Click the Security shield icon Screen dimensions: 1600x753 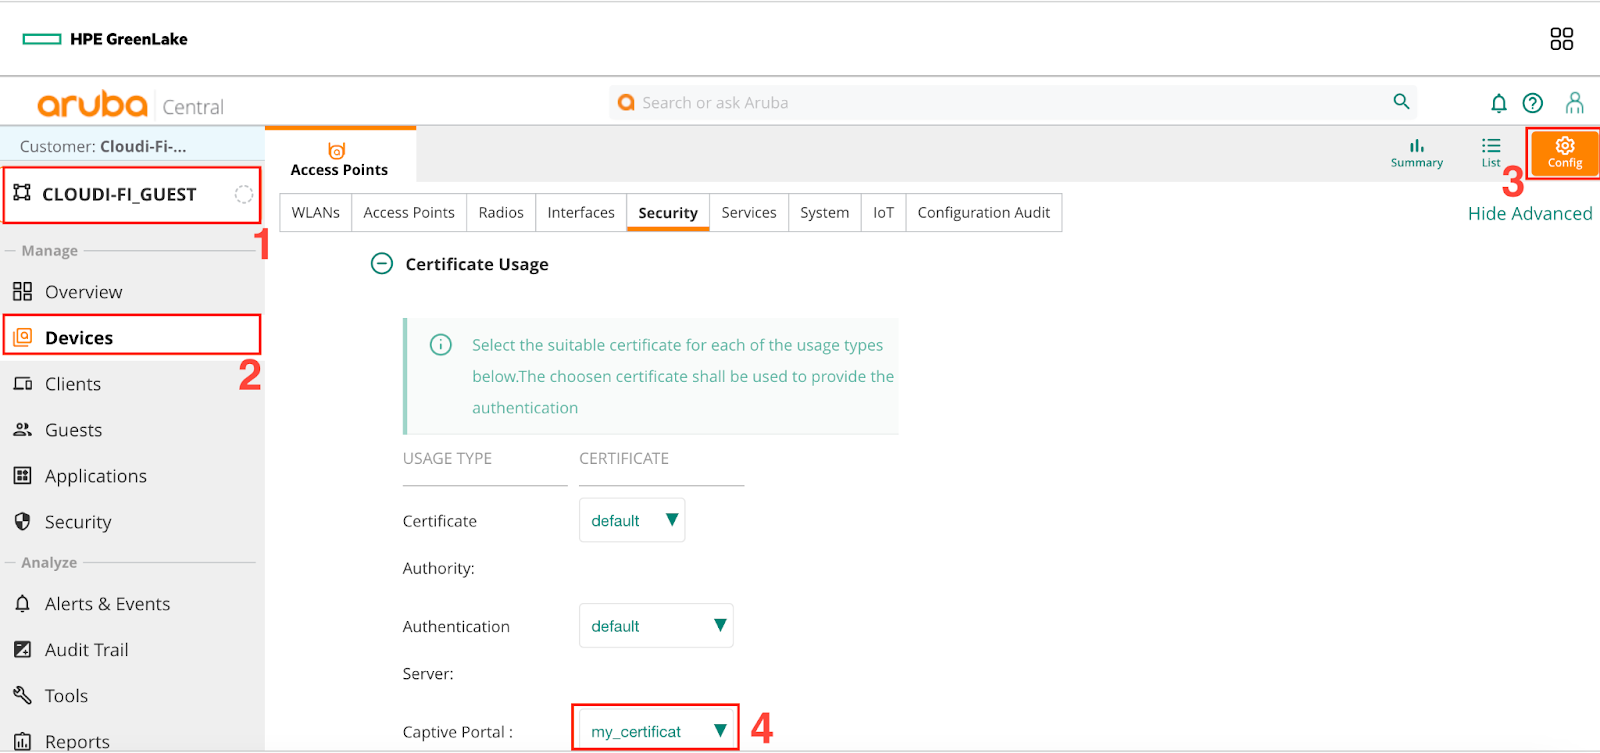[23, 521]
